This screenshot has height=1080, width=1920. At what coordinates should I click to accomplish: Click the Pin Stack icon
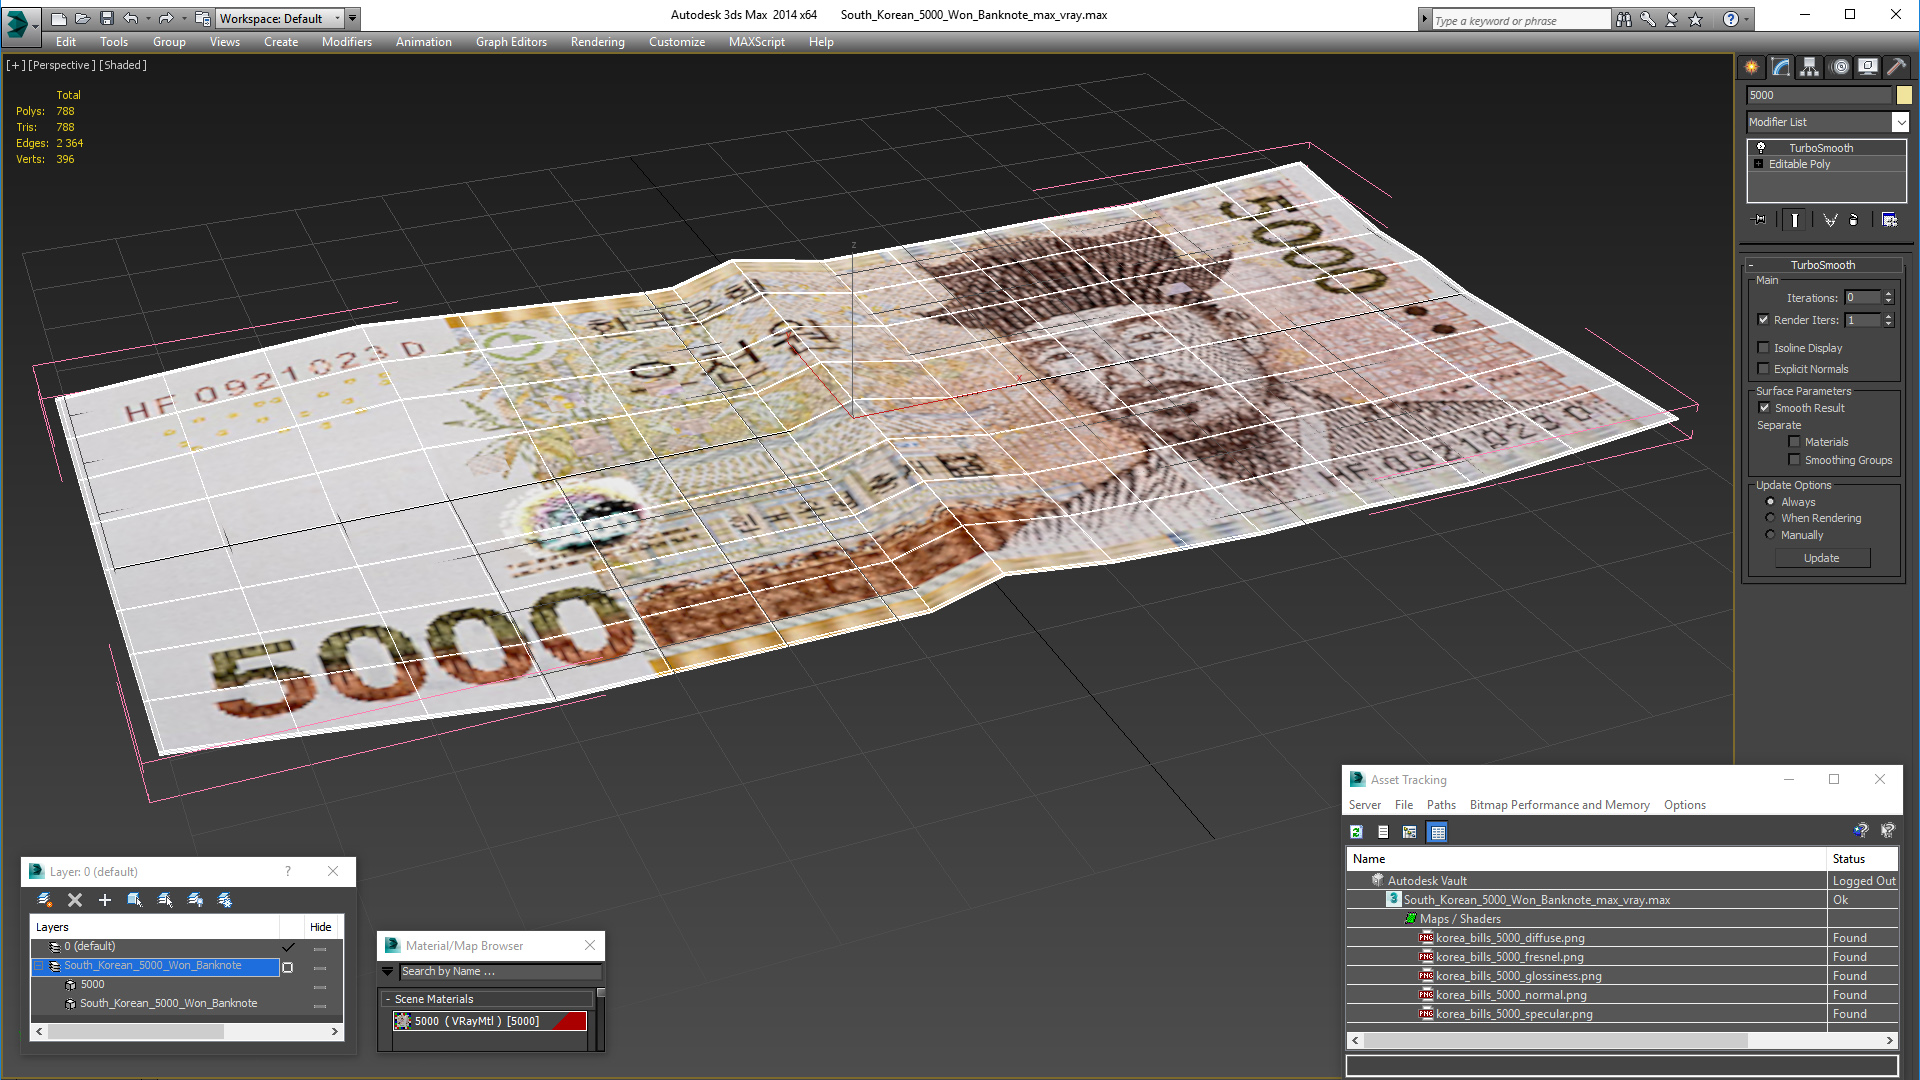(1760, 220)
